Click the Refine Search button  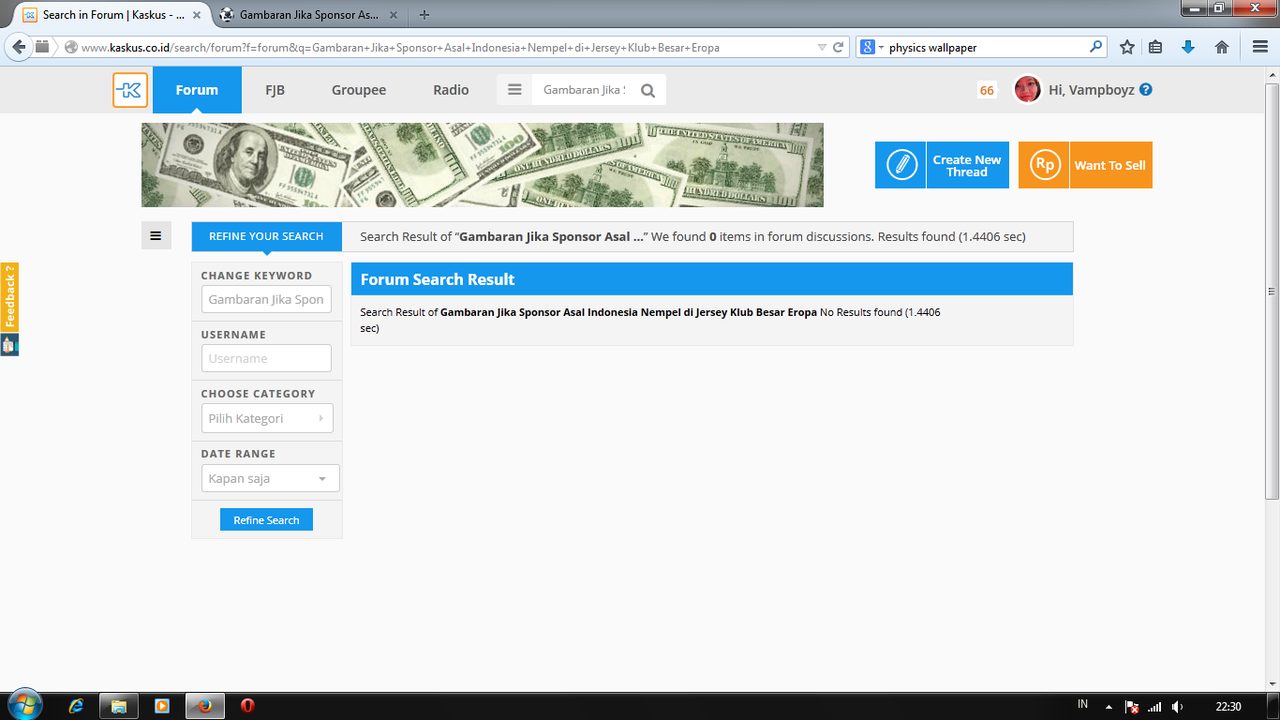pos(266,520)
